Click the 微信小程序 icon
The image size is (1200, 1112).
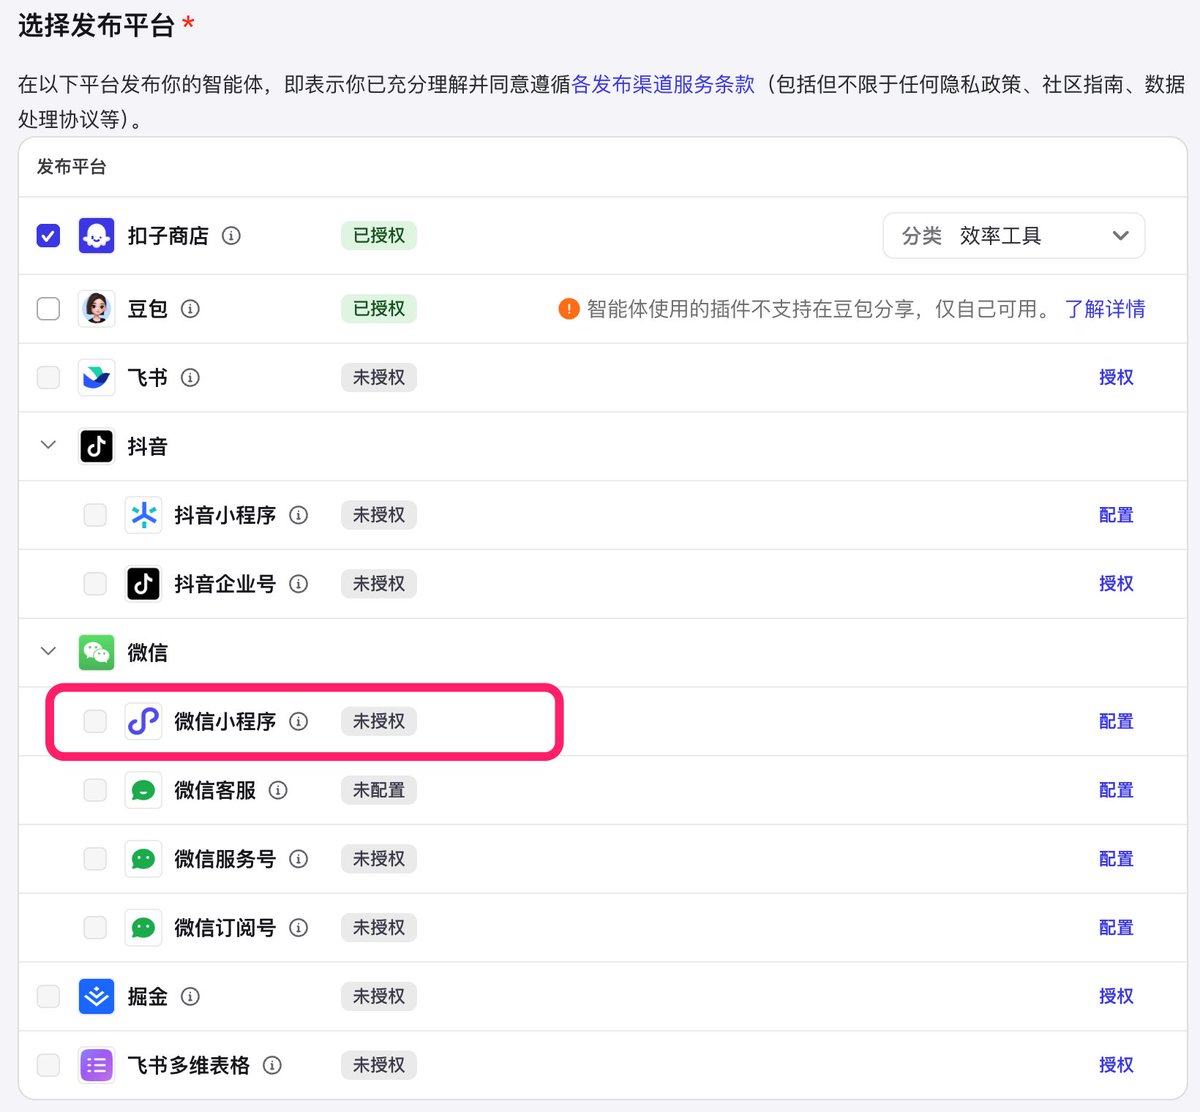coord(143,721)
